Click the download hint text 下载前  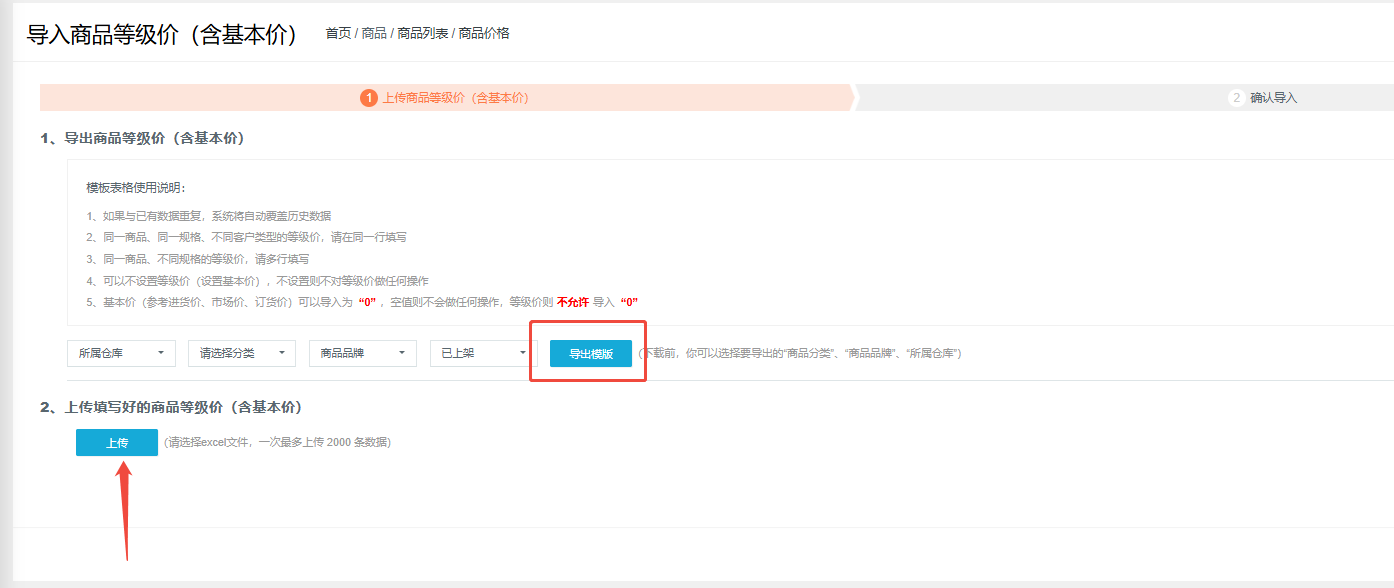[x=800, y=354]
